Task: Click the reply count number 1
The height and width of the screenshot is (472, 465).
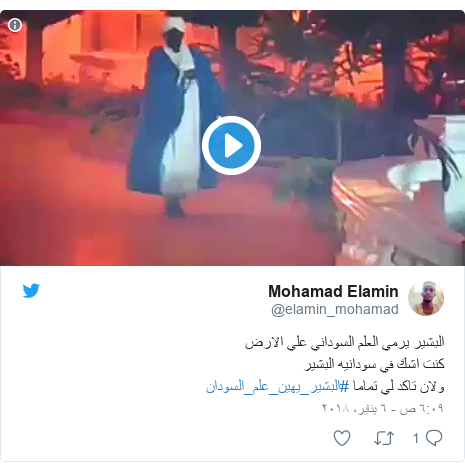Action: click(416, 438)
